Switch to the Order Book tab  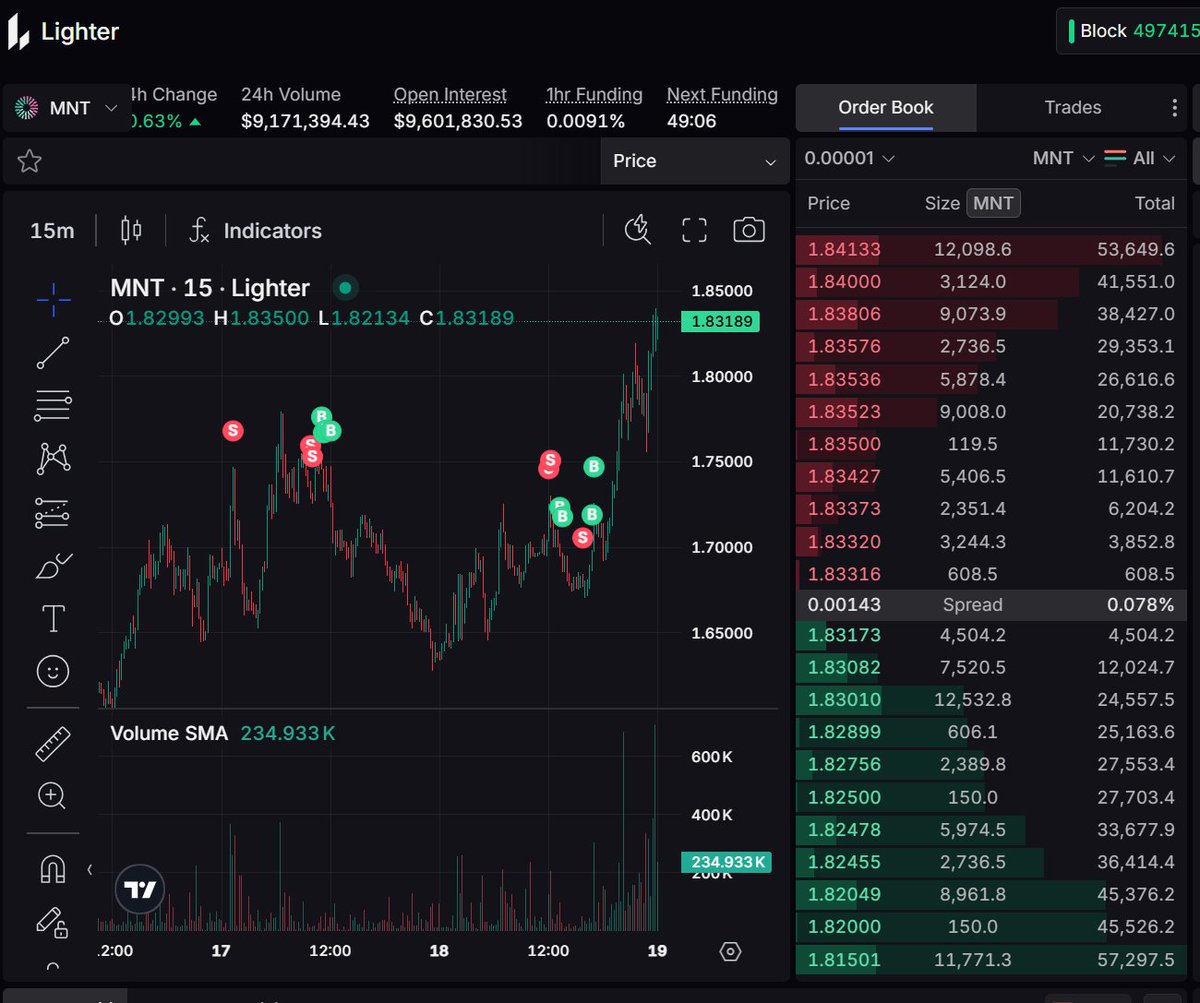(886, 108)
